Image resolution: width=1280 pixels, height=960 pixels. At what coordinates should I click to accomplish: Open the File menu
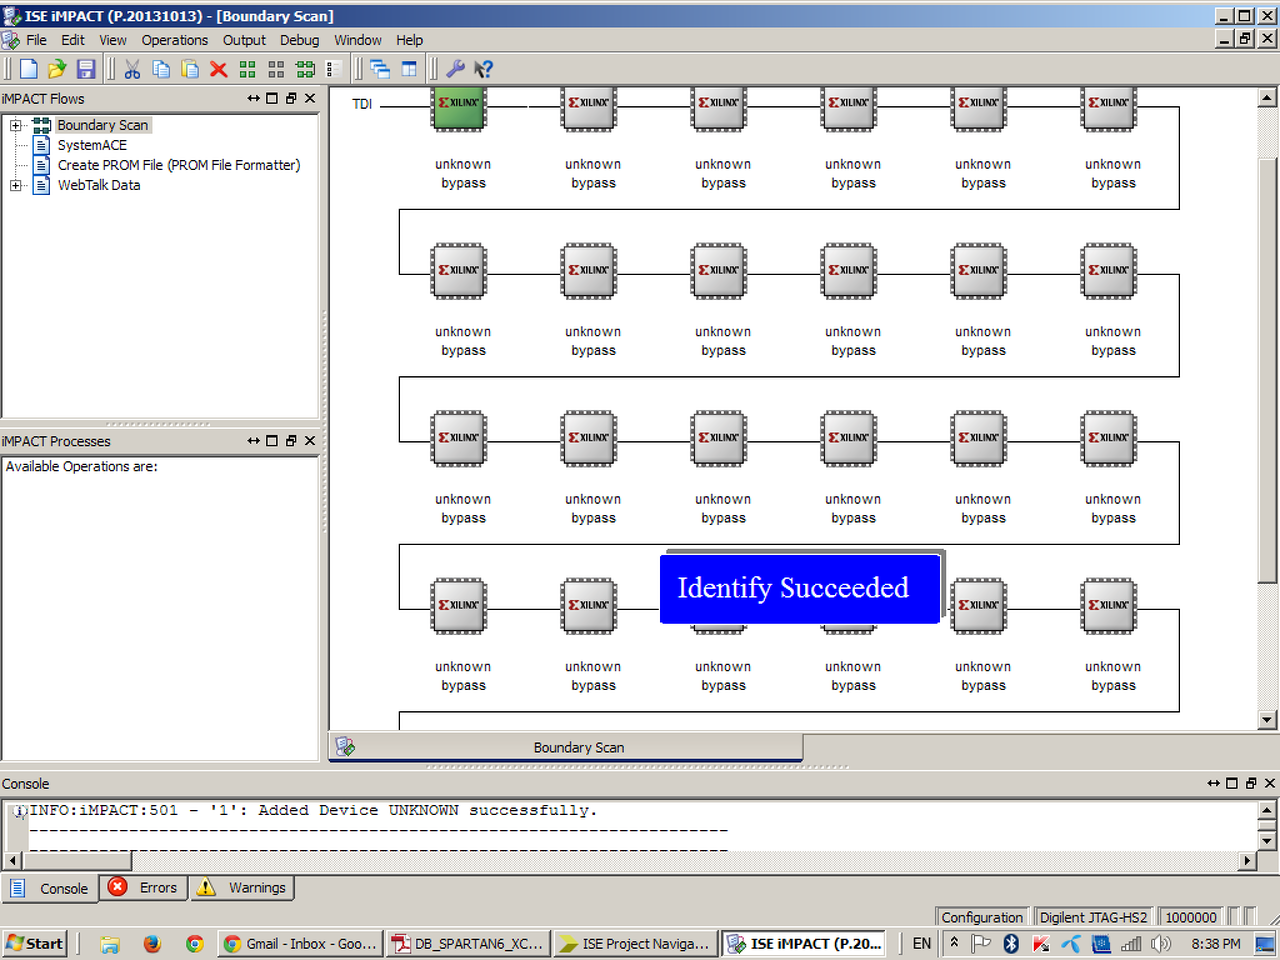pyautogui.click(x=36, y=40)
